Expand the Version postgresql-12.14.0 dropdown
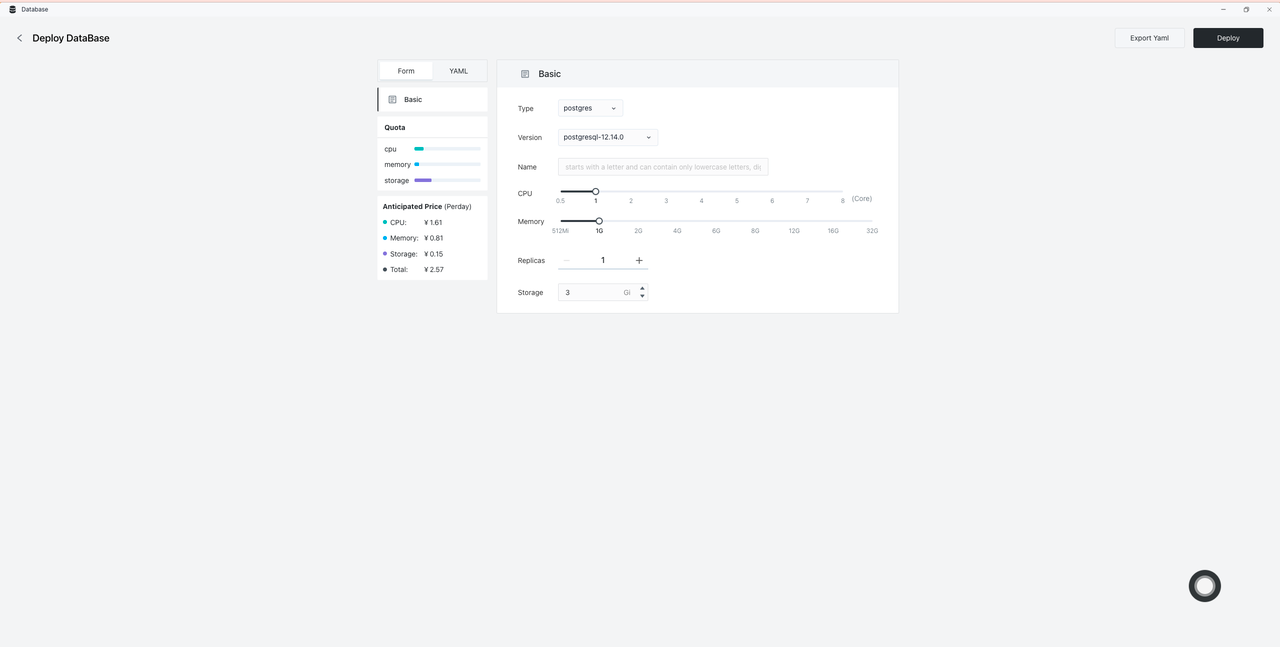The height and width of the screenshot is (647, 1280). [607, 137]
